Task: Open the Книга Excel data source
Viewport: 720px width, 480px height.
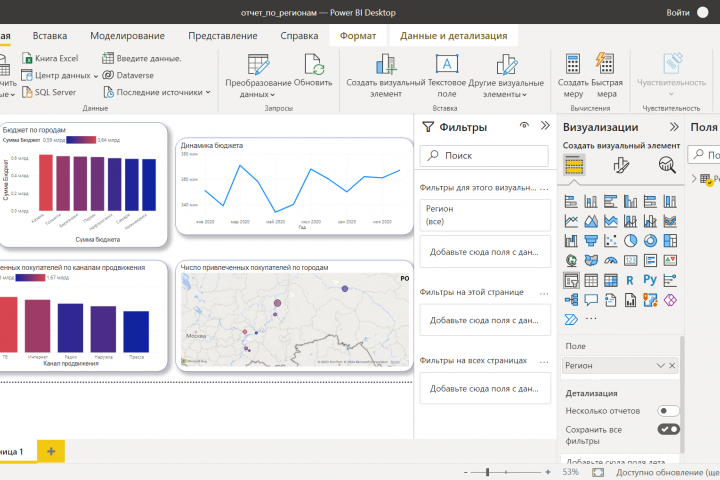Action: (50, 58)
